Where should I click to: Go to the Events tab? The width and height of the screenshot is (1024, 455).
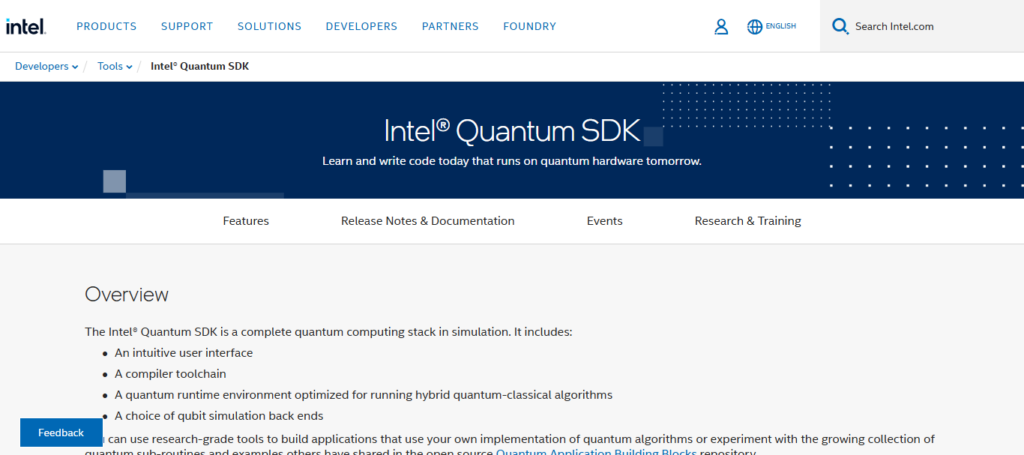605,221
